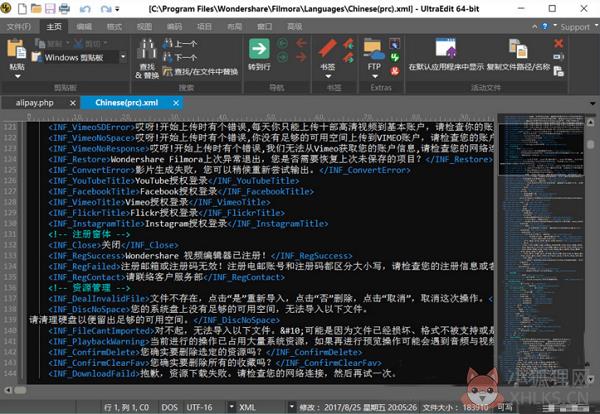Click the large 粘贴 paste icon
This screenshot has height=414, width=600.
coord(16,49)
